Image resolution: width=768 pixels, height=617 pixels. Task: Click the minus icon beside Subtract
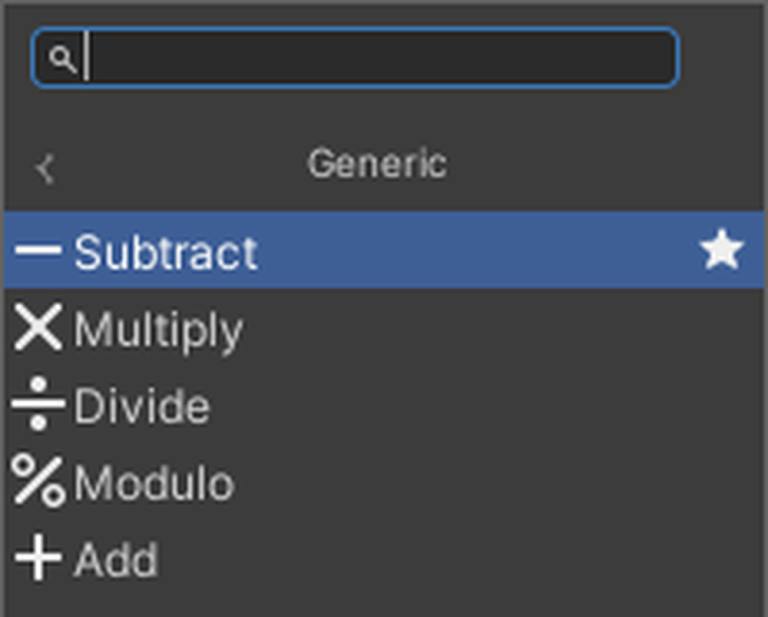tap(38, 250)
